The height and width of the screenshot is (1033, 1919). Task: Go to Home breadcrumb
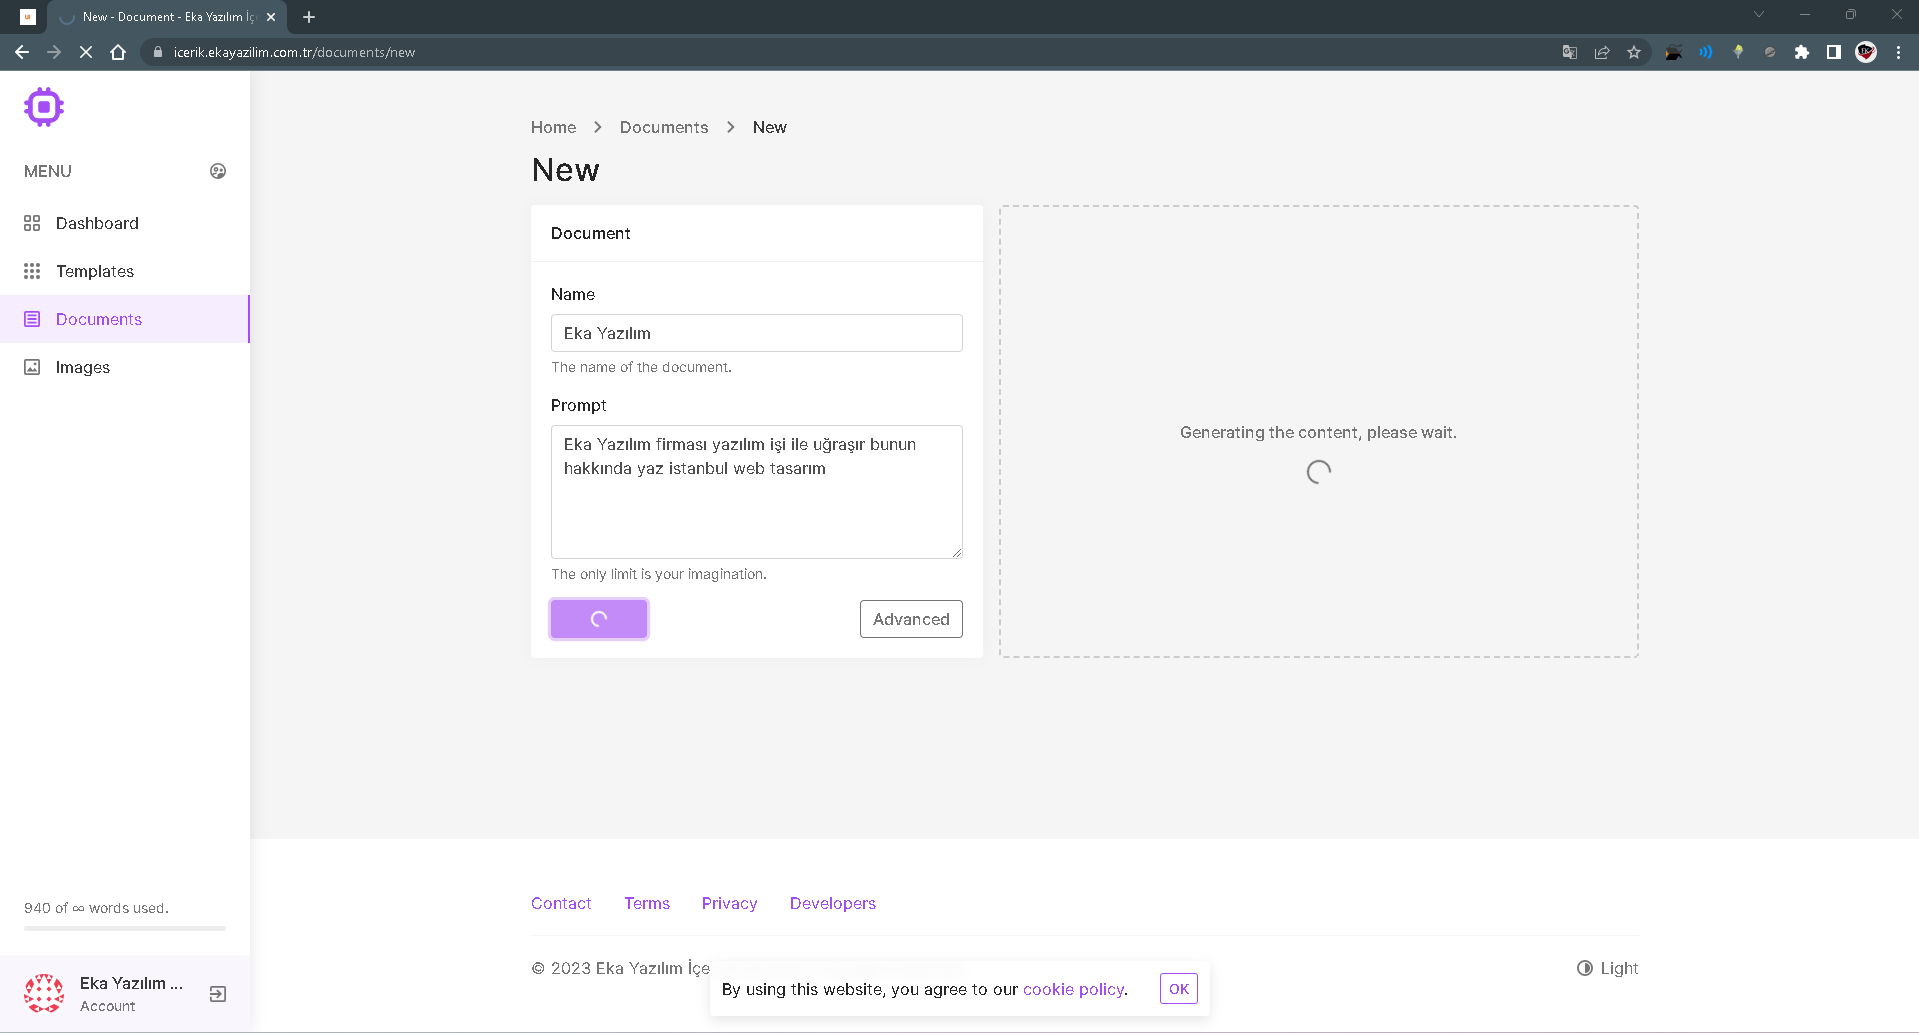click(x=553, y=127)
